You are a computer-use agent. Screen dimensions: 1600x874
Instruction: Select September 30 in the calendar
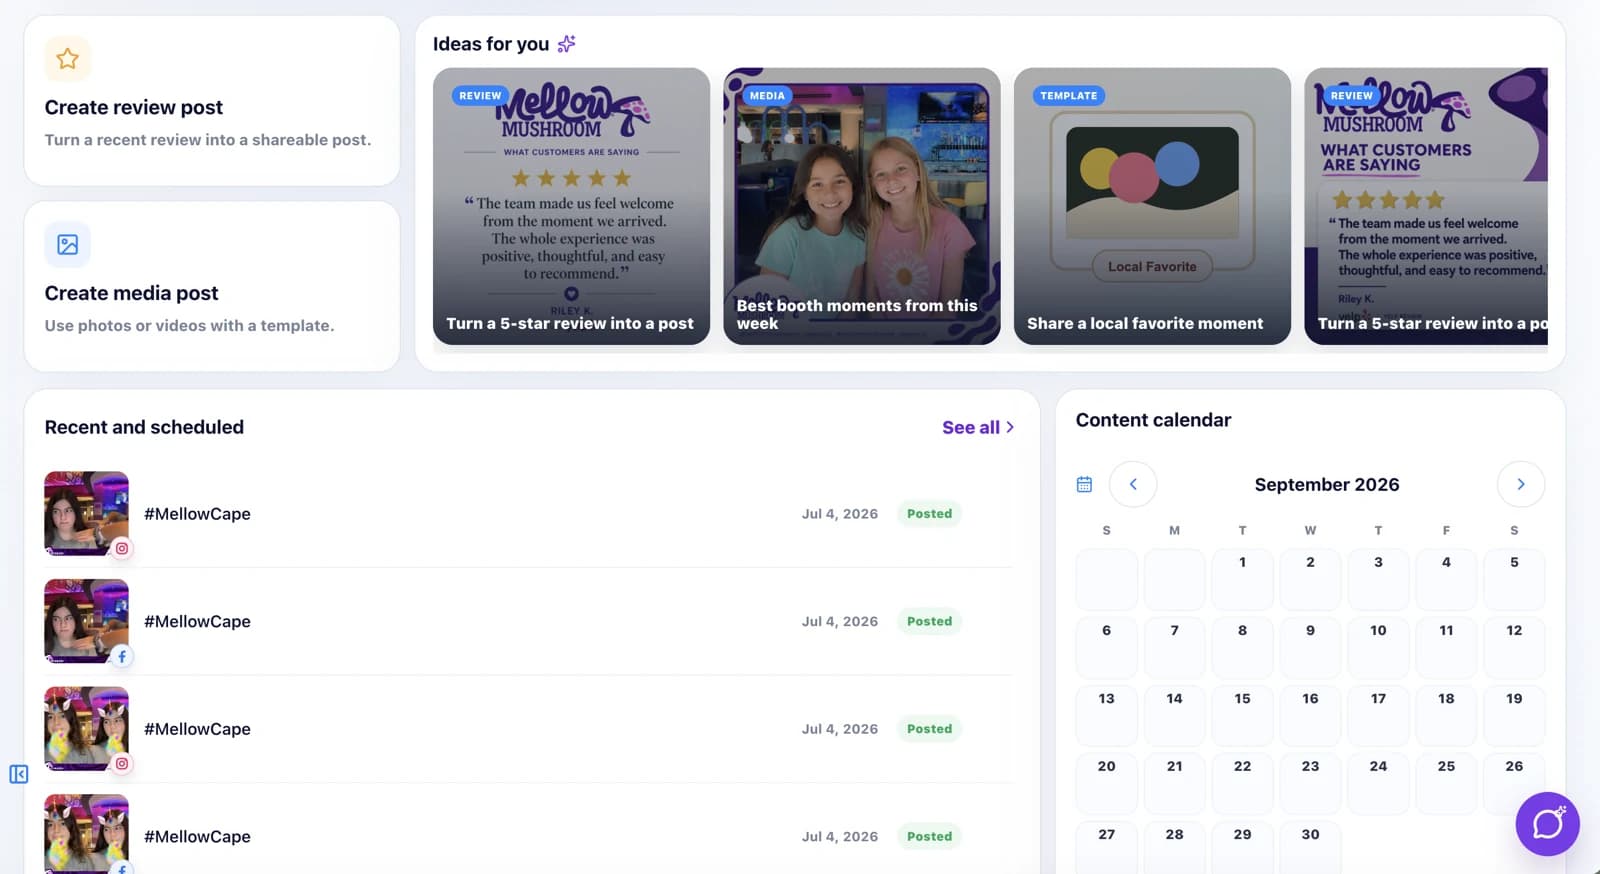pyautogui.click(x=1310, y=847)
